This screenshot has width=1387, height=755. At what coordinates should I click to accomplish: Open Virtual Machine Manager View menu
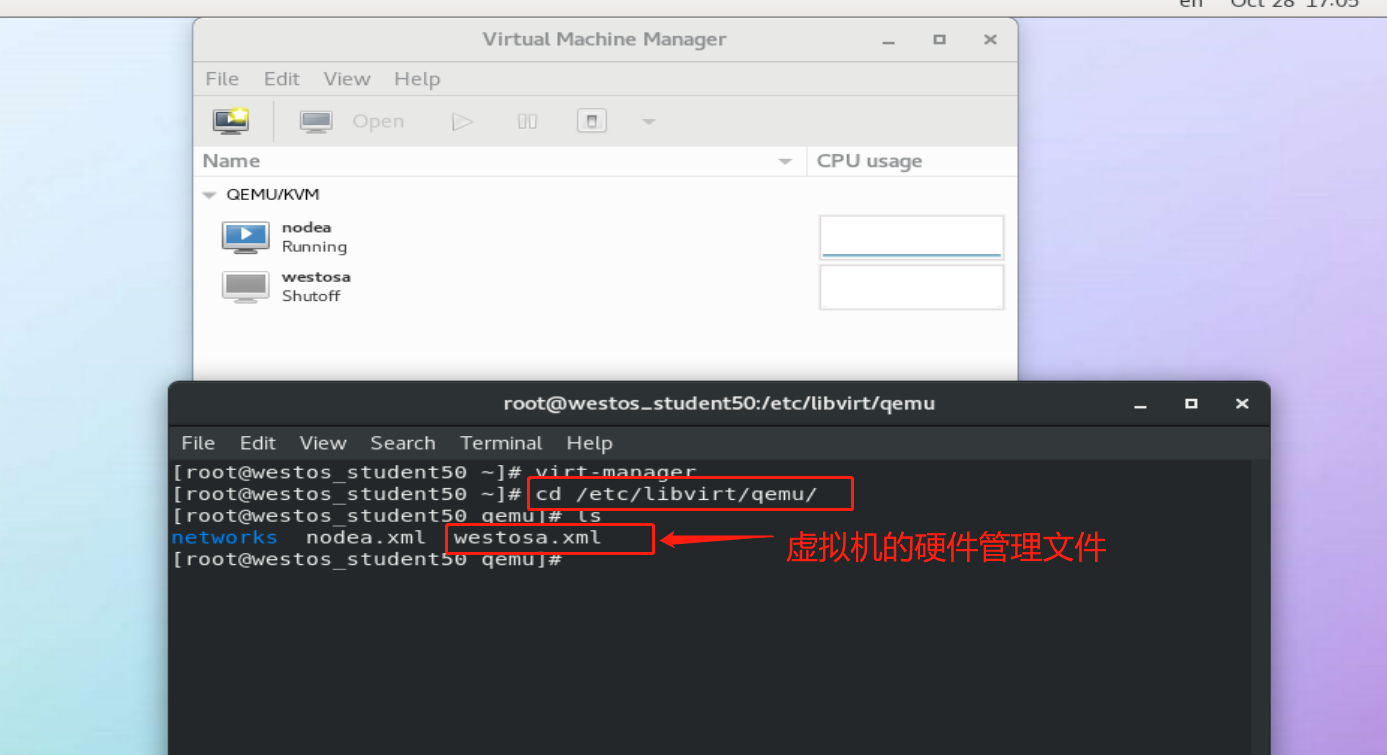(x=347, y=79)
